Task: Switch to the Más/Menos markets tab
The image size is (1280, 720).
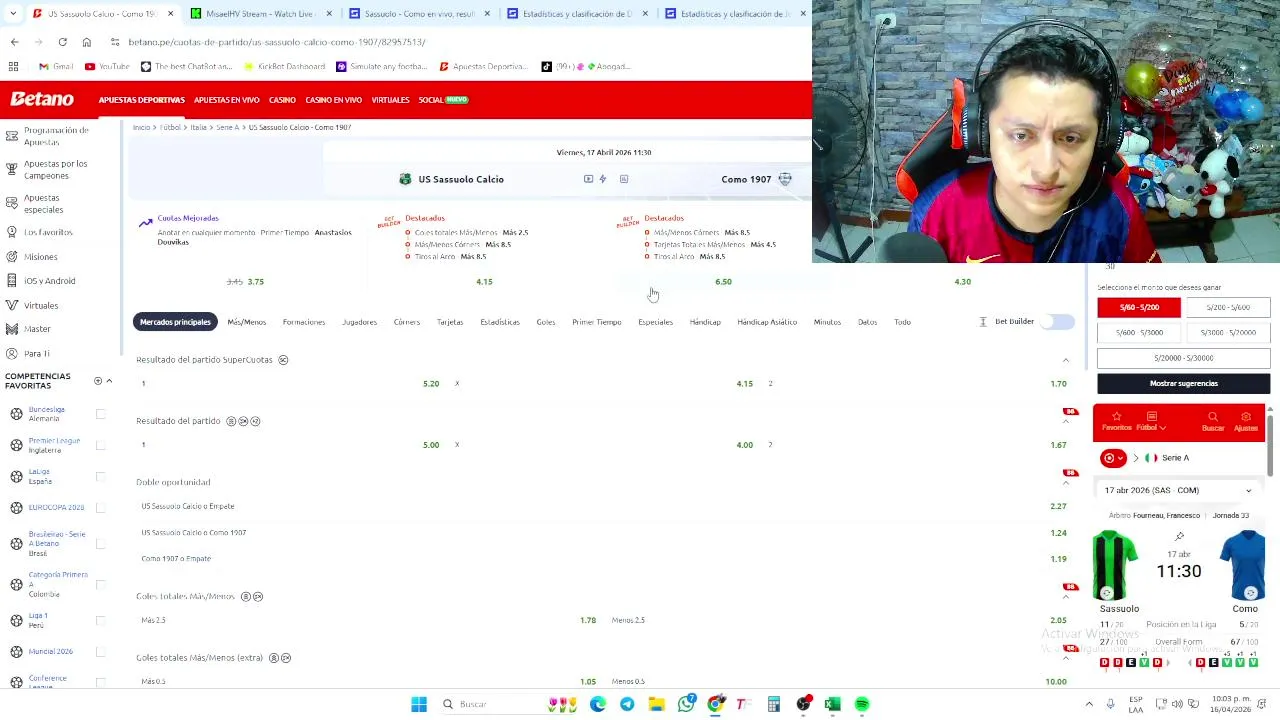Action: (246, 322)
